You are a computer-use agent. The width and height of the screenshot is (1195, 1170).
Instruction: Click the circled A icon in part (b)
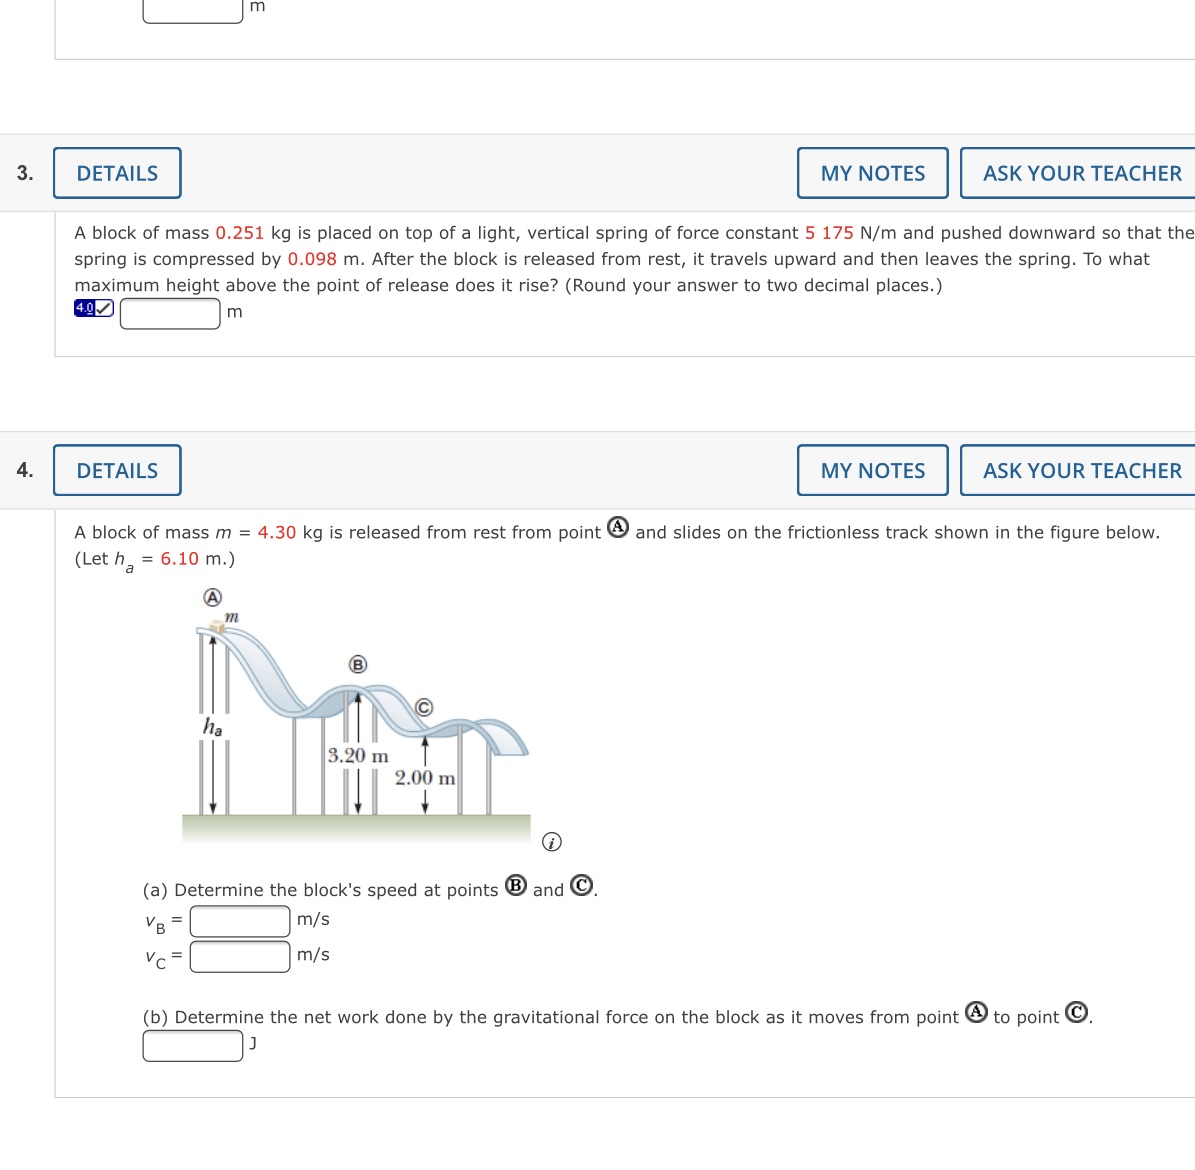pyautogui.click(x=977, y=1012)
